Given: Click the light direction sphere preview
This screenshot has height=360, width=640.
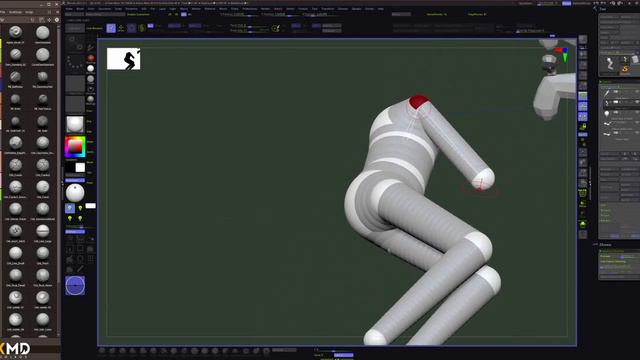Looking at the screenshot, I should 75,193.
